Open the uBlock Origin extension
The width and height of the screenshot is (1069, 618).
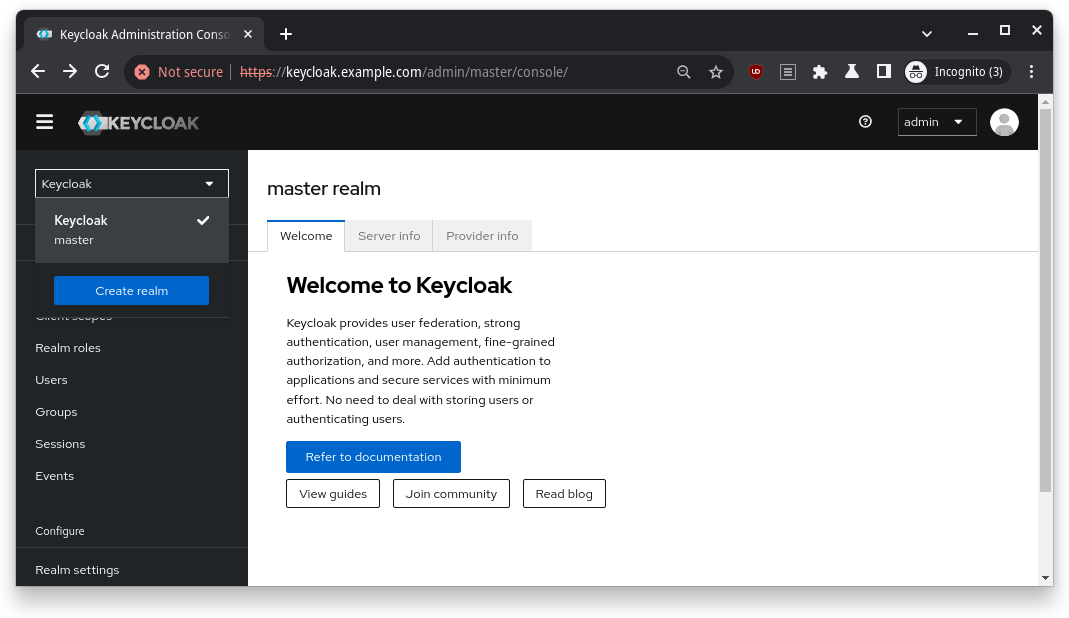[755, 72]
